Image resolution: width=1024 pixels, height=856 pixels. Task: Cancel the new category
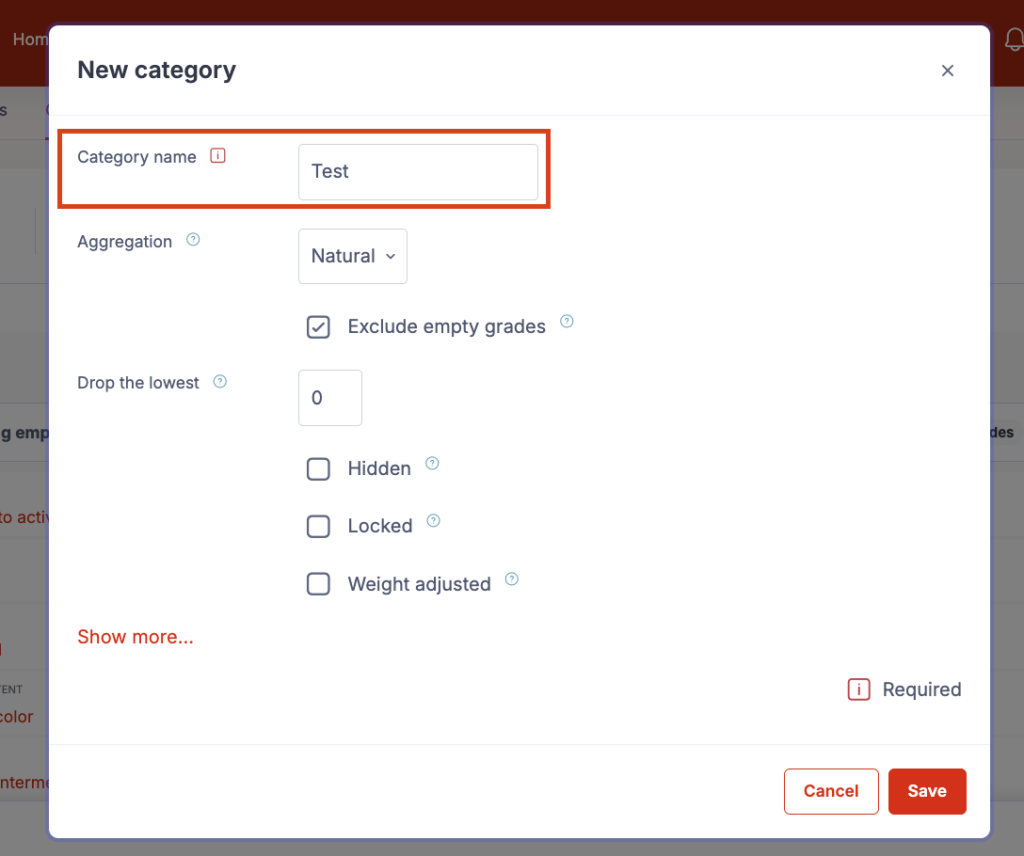(831, 791)
